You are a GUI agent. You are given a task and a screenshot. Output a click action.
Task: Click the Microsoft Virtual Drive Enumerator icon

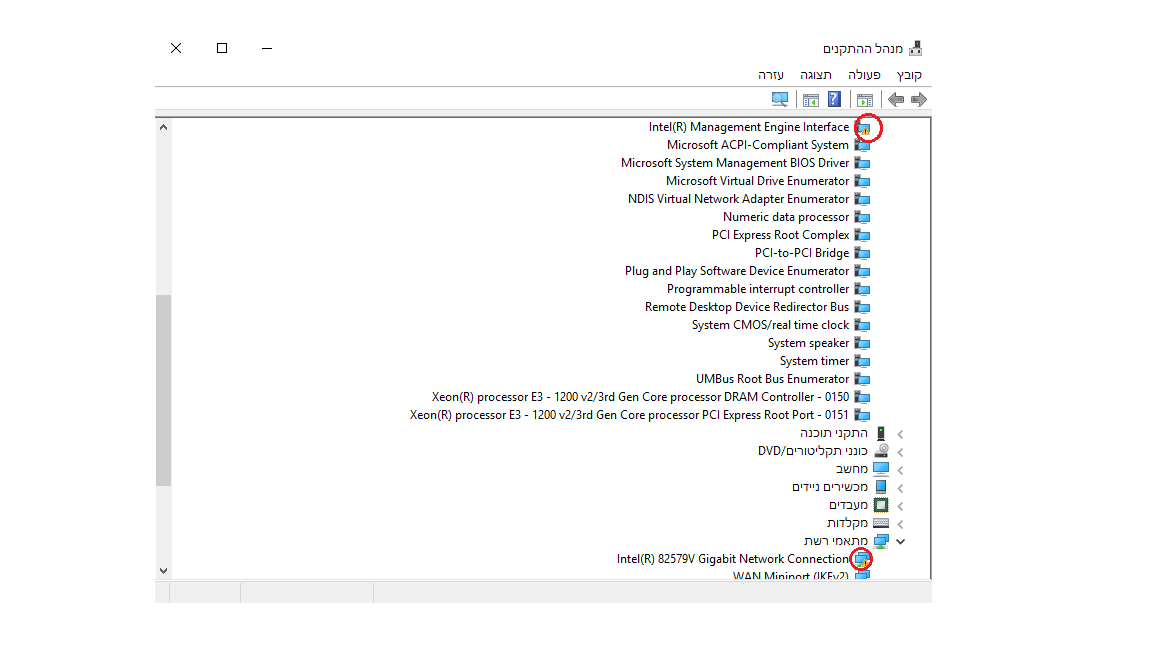863,181
